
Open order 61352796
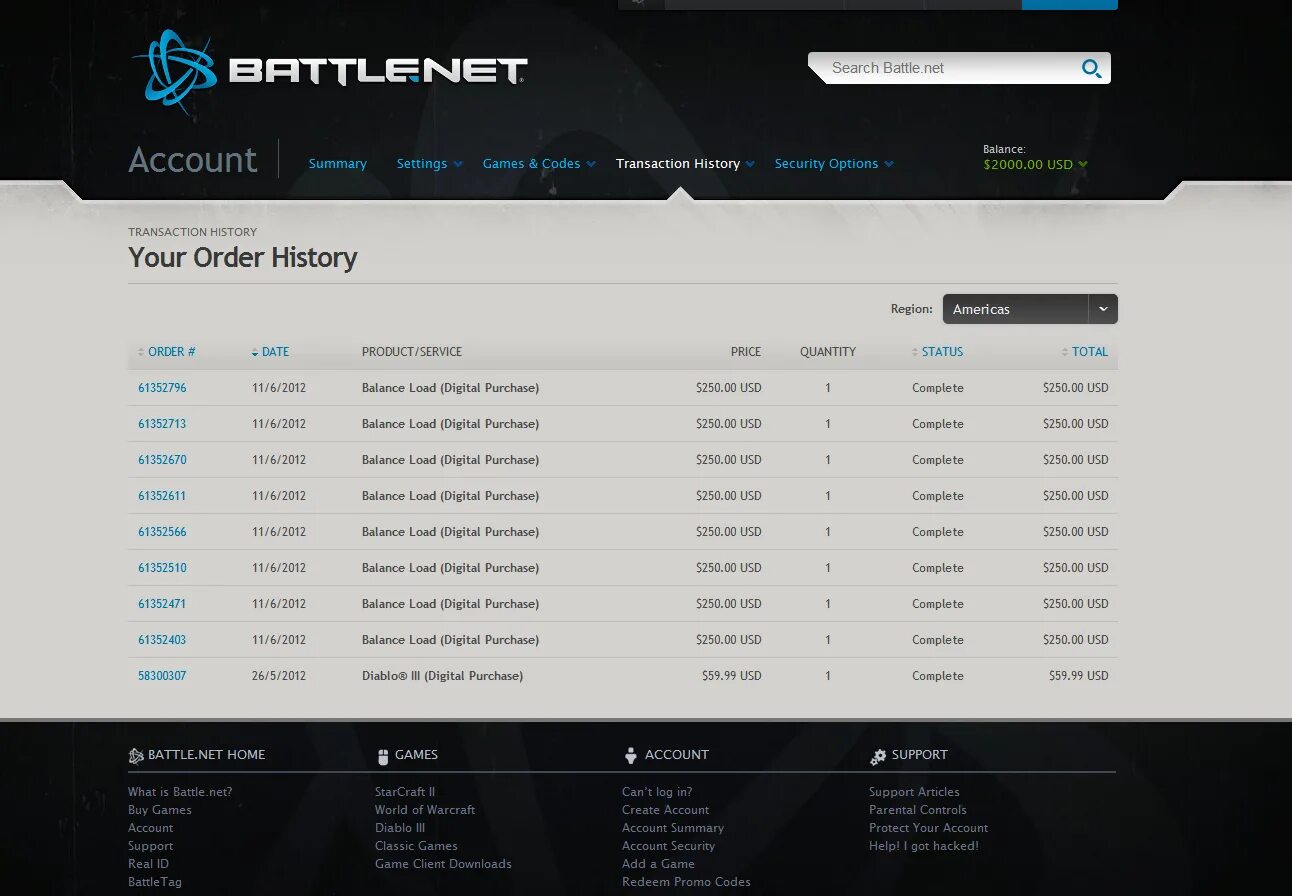click(x=162, y=388)
